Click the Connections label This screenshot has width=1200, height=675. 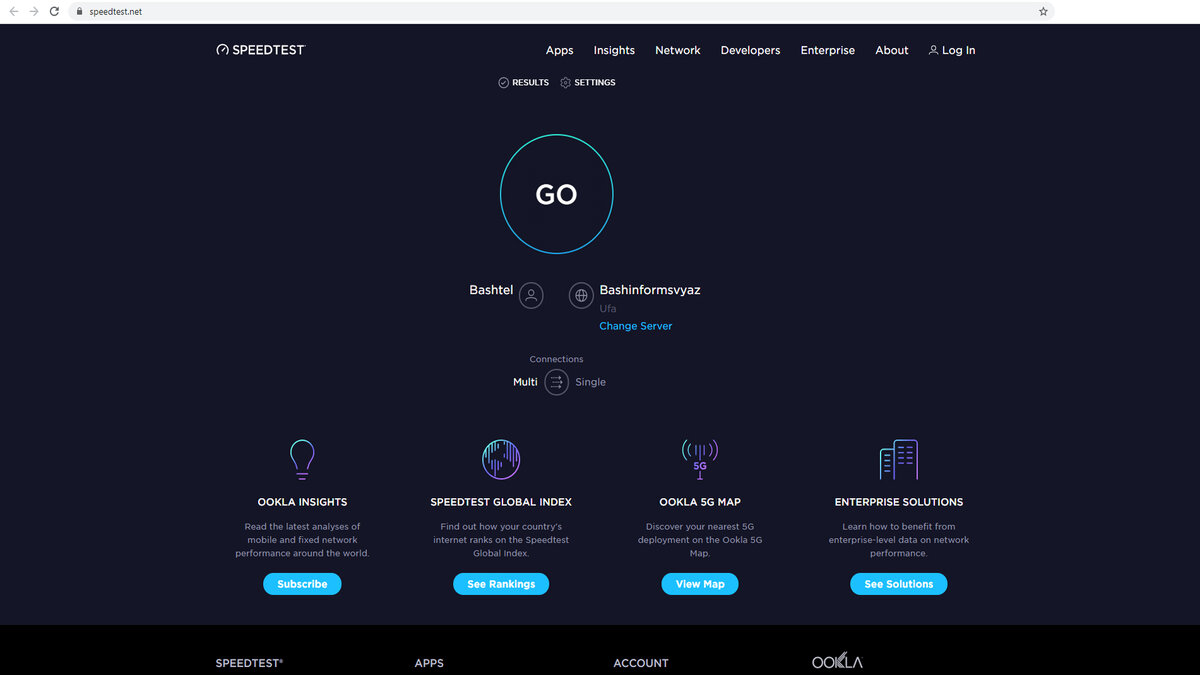click(556, 359)
